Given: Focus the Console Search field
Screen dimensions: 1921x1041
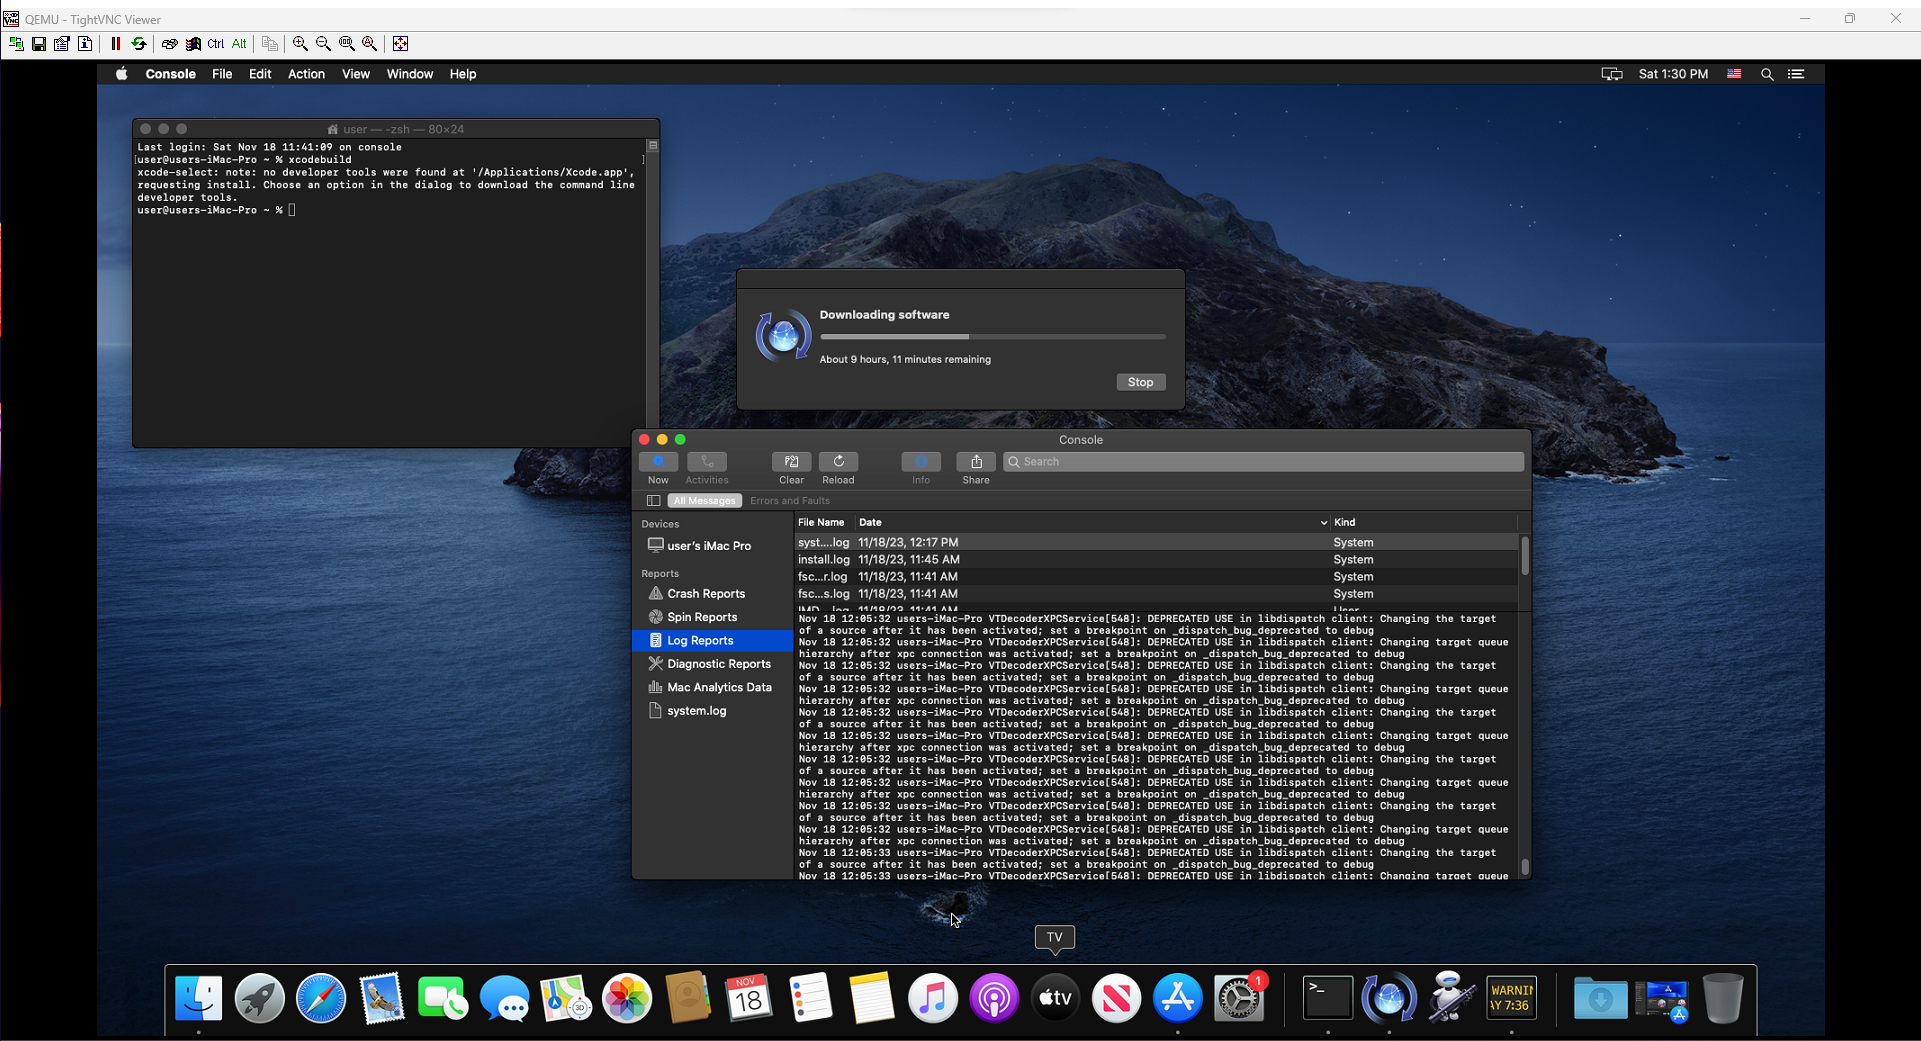Looking at the screenshot, I should point(1264,462).
